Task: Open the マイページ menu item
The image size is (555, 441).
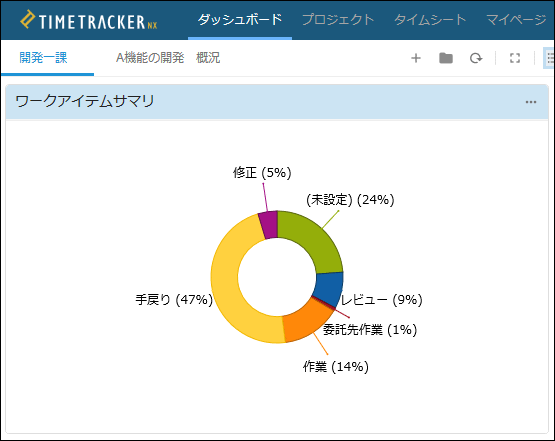Action: (x=516, y=20)
